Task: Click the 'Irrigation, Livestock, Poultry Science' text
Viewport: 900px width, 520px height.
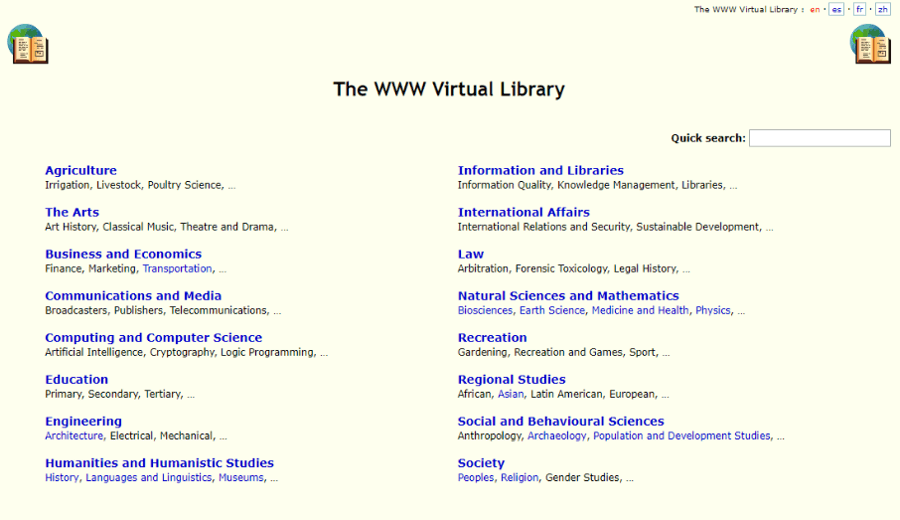Action: point(133,185)
